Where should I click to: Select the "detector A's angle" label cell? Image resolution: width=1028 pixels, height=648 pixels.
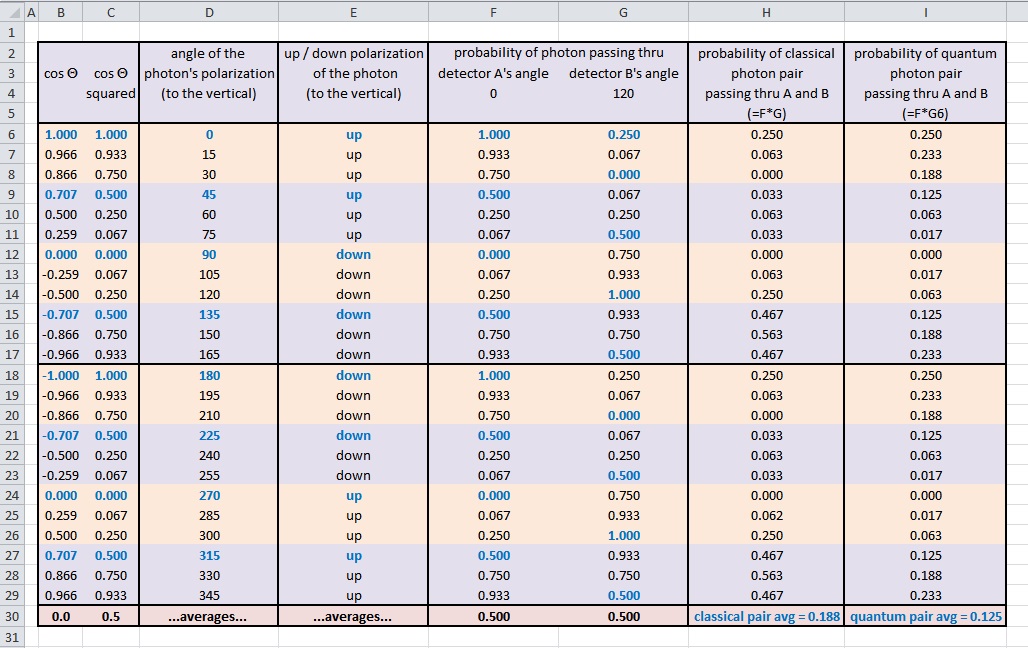(x=493, y=74)
